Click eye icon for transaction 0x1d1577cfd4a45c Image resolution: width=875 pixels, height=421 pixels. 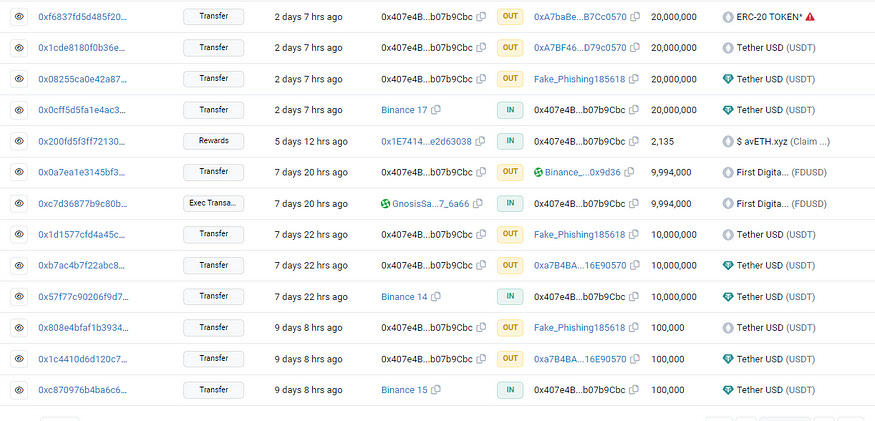click(x=19, y=235)
